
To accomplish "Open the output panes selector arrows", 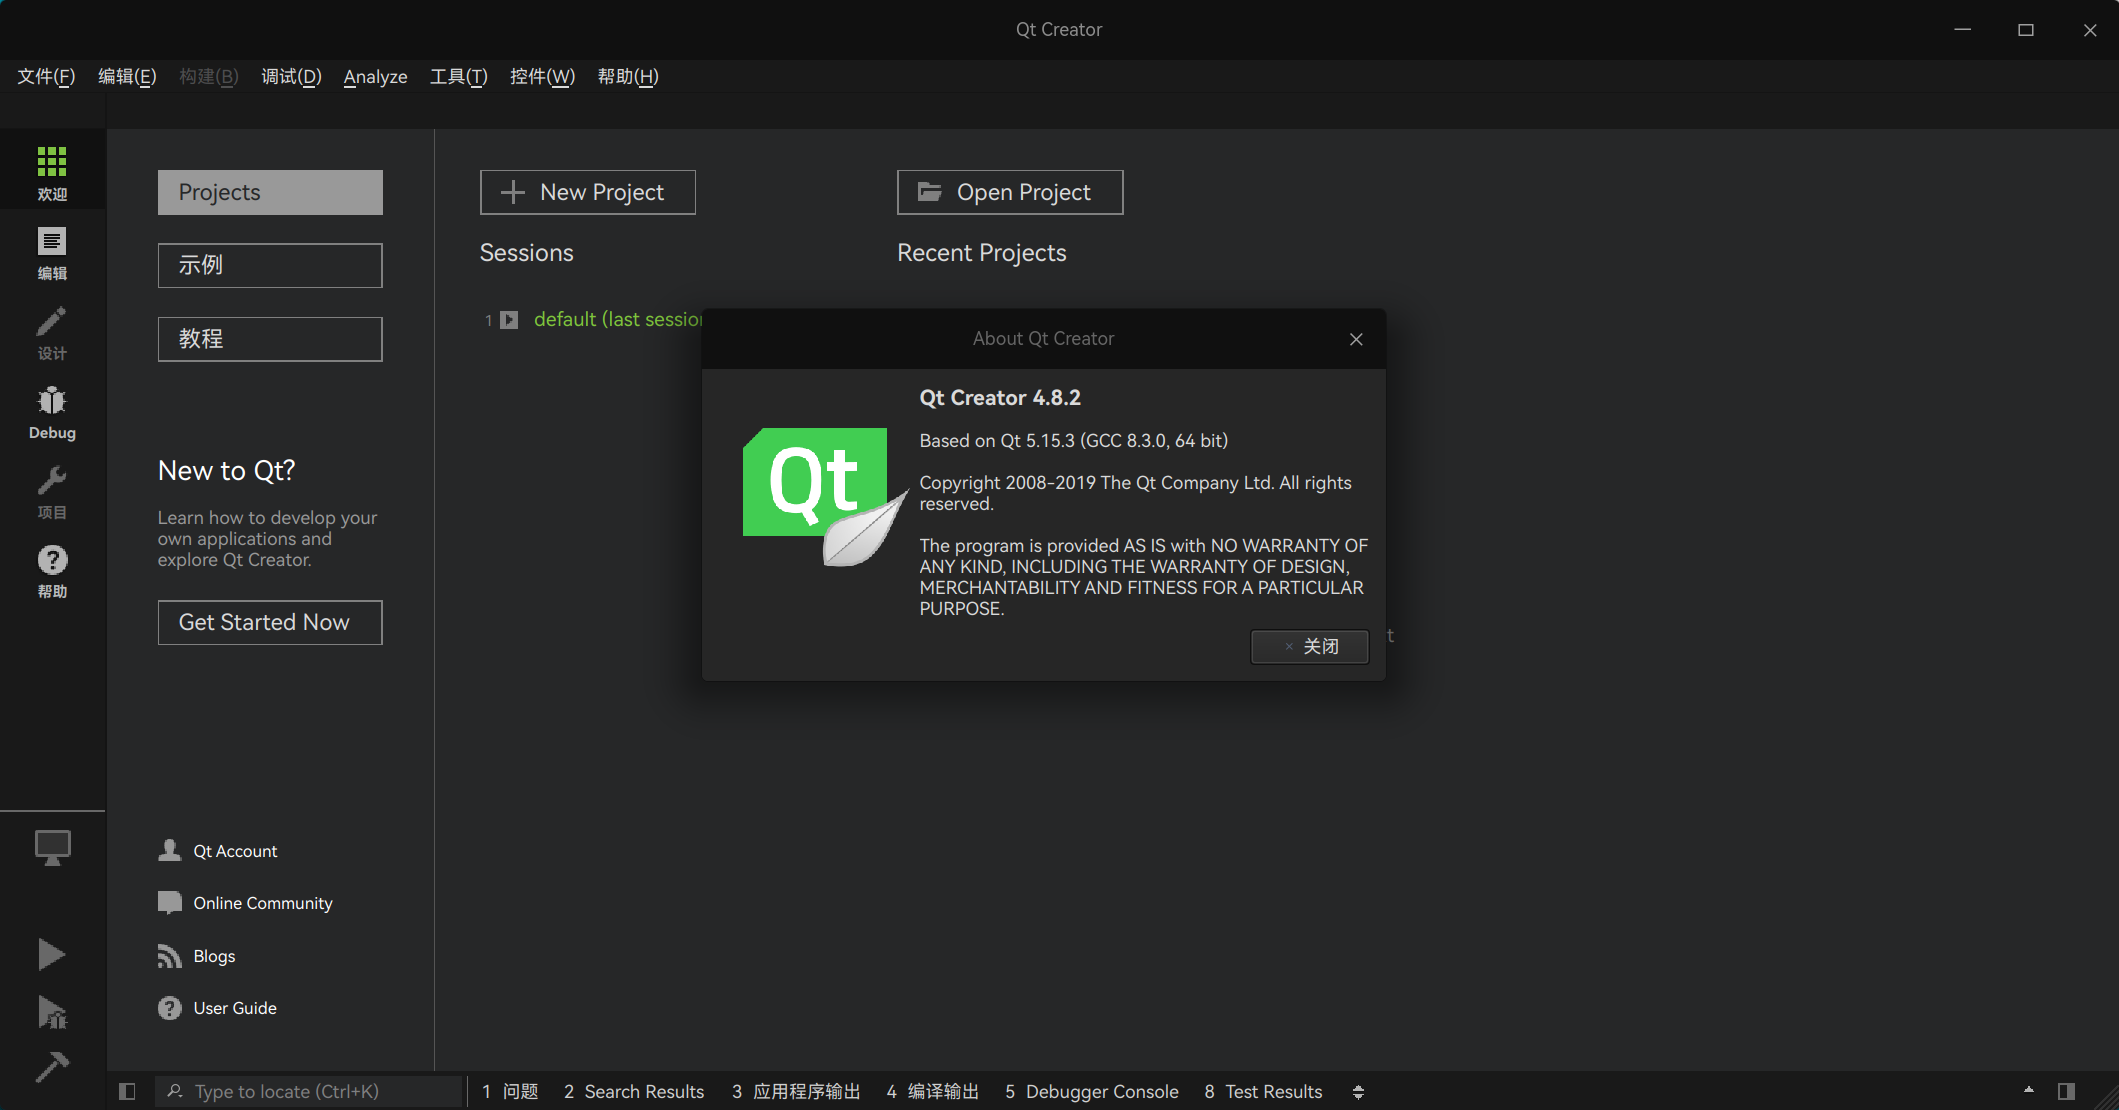I will click(1358, 1092).
